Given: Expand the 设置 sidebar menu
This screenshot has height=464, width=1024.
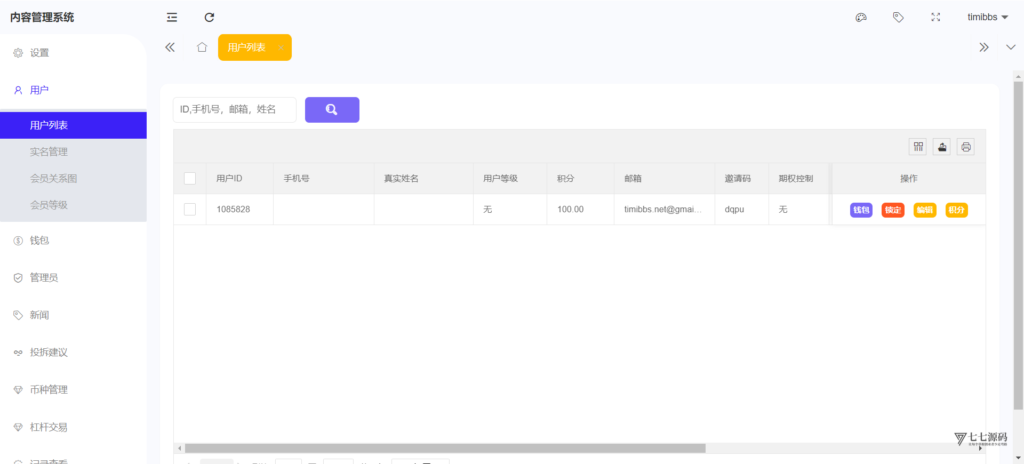Looking at the screenshot, I should click(x=73, y=53).
